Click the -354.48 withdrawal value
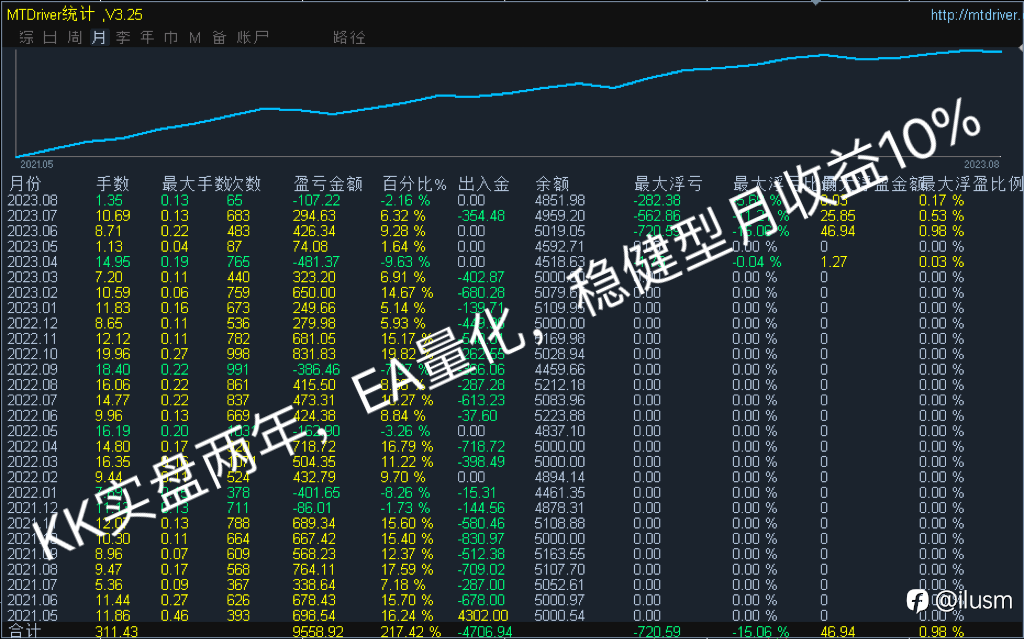Screen dimensions: 1024x639 481,216
